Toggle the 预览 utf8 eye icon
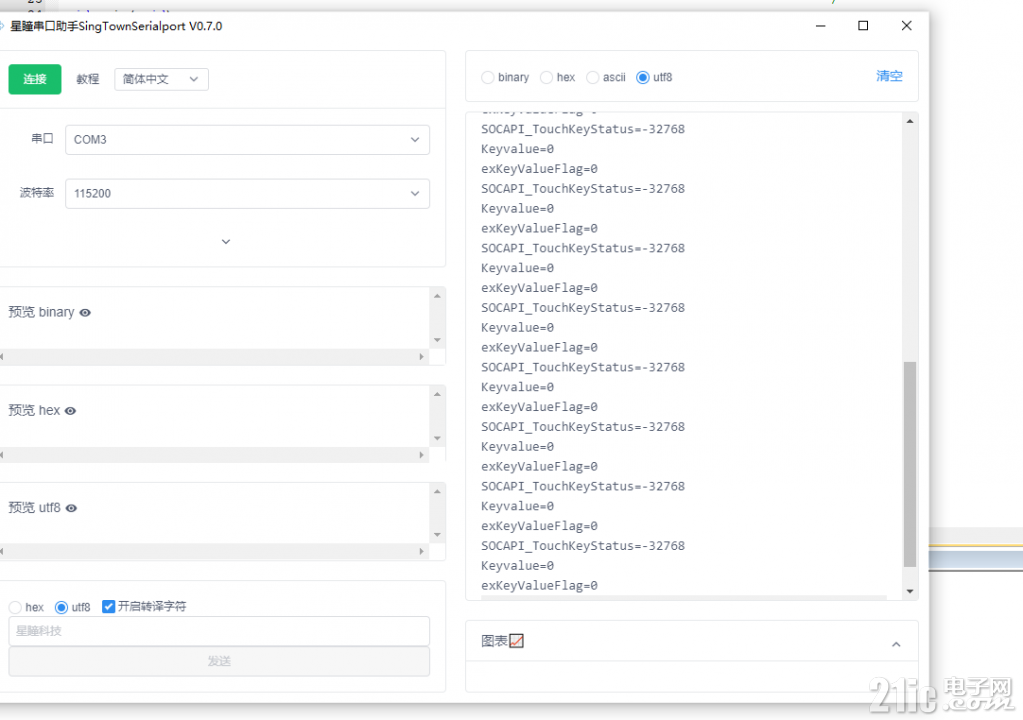 71,508
